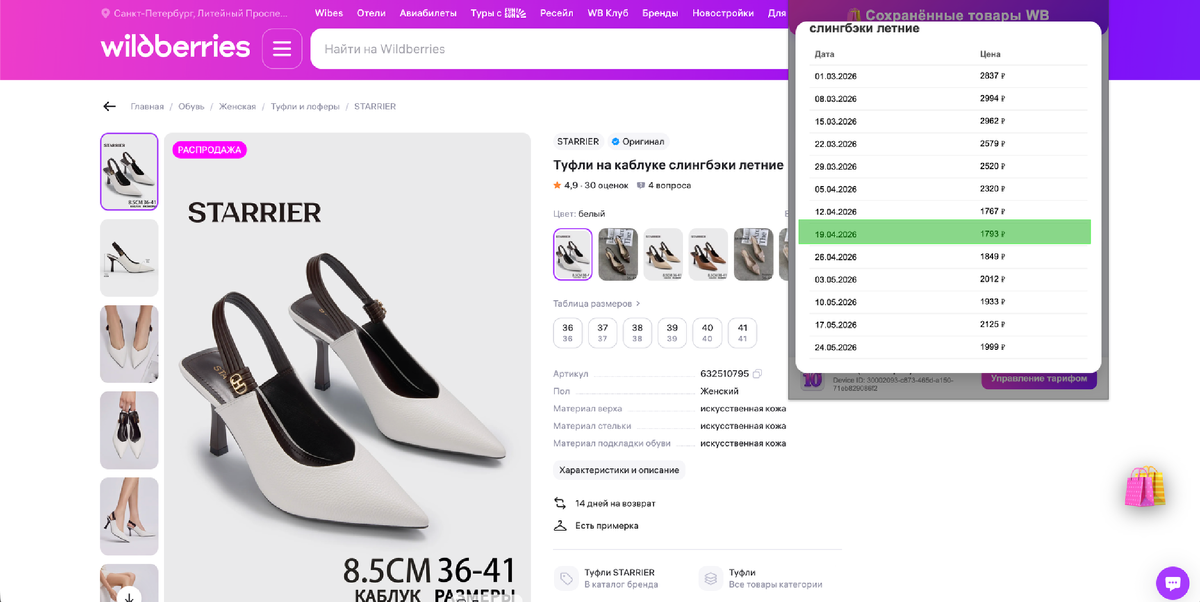Open Туфли STARRIER brand catalog link
Viewport: 1200px width, 602px height.
click(x=620, y=578)
